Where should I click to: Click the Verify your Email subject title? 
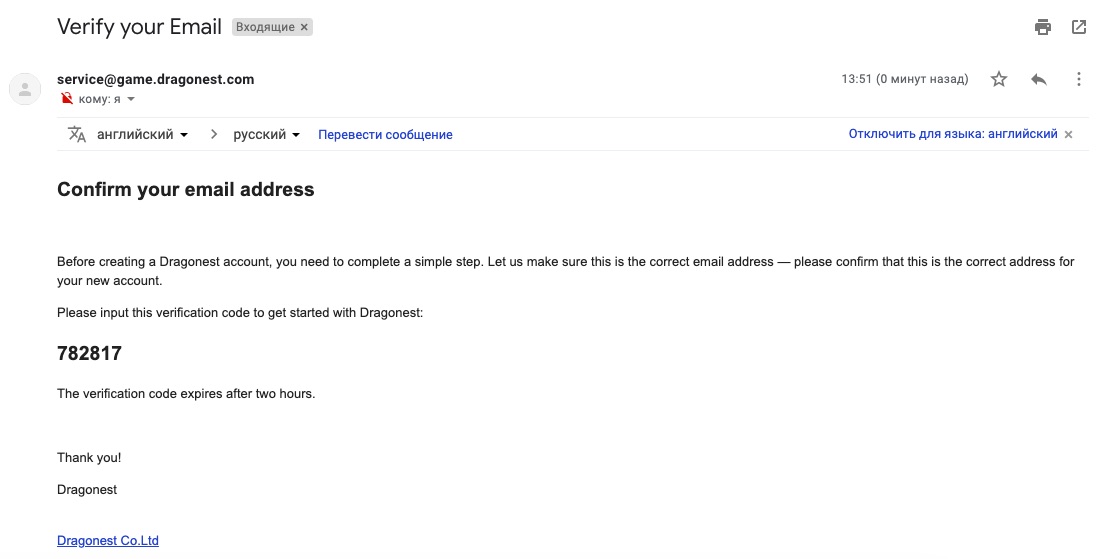tap(139, 27)
